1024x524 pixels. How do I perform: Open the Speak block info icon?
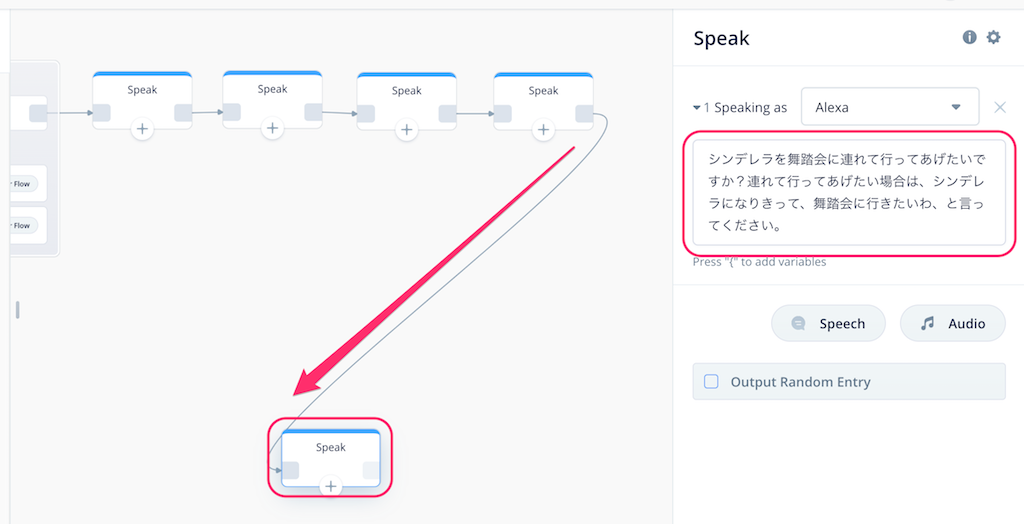pos(969,37)
